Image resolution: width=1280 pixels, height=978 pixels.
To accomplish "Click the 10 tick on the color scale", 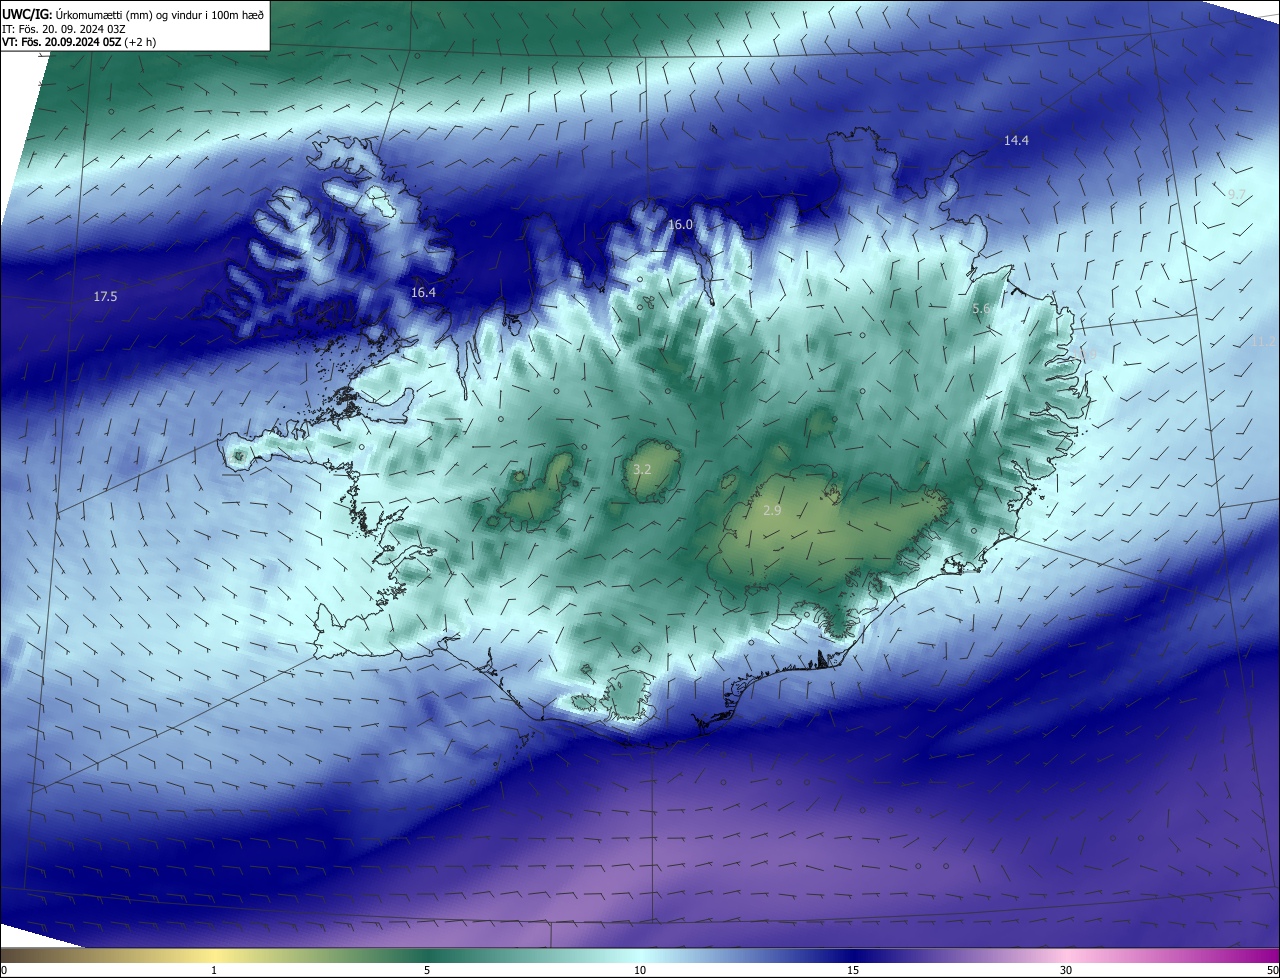I will (x=640, y=970).
